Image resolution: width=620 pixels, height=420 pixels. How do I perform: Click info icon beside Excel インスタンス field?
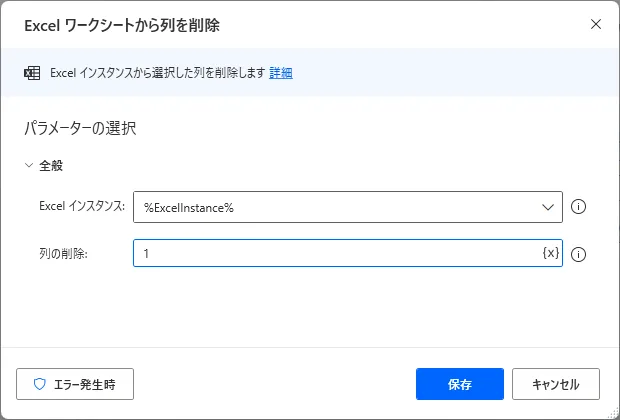click(x=578, y=207)
